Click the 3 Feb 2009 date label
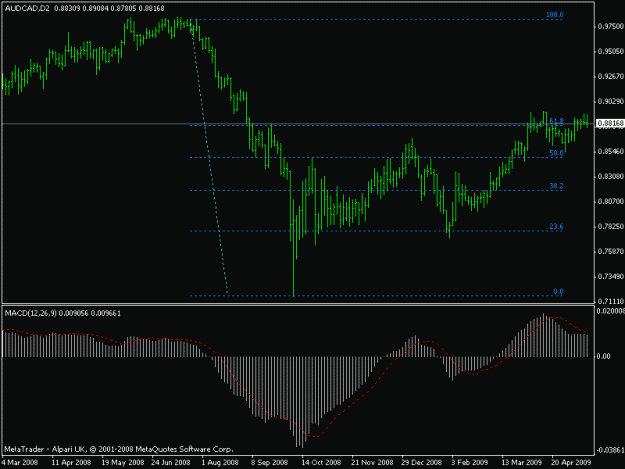This screenshot has width=625, height=469. click(470, 463)
